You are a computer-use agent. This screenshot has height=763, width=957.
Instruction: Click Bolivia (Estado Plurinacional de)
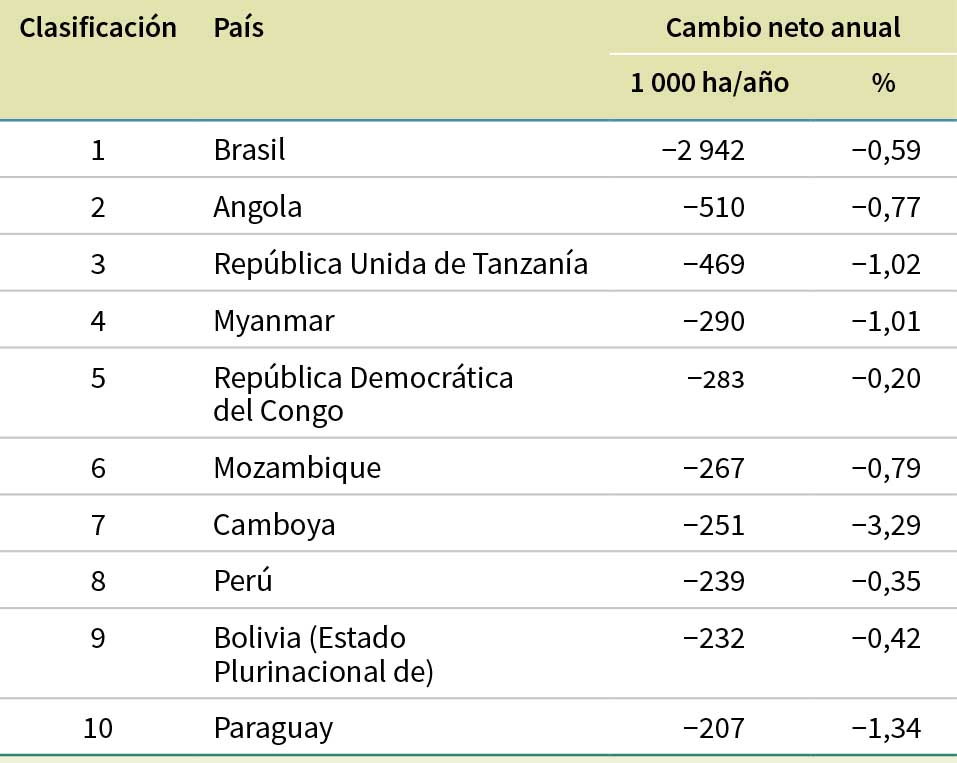click(x=322, y=655)
